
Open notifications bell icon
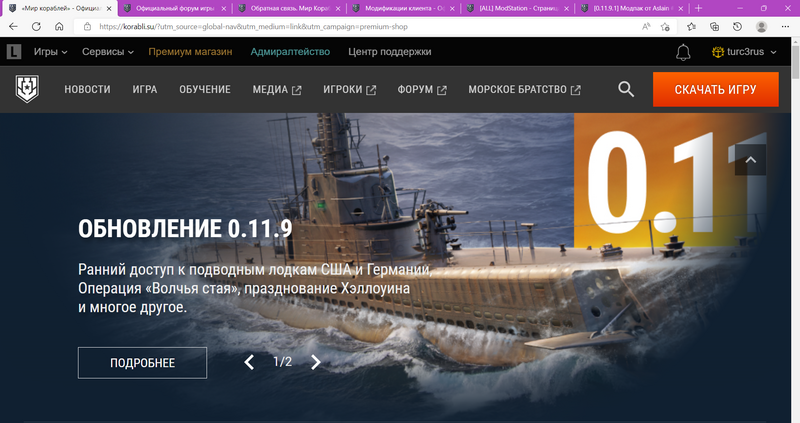click(x=683, y=52)
